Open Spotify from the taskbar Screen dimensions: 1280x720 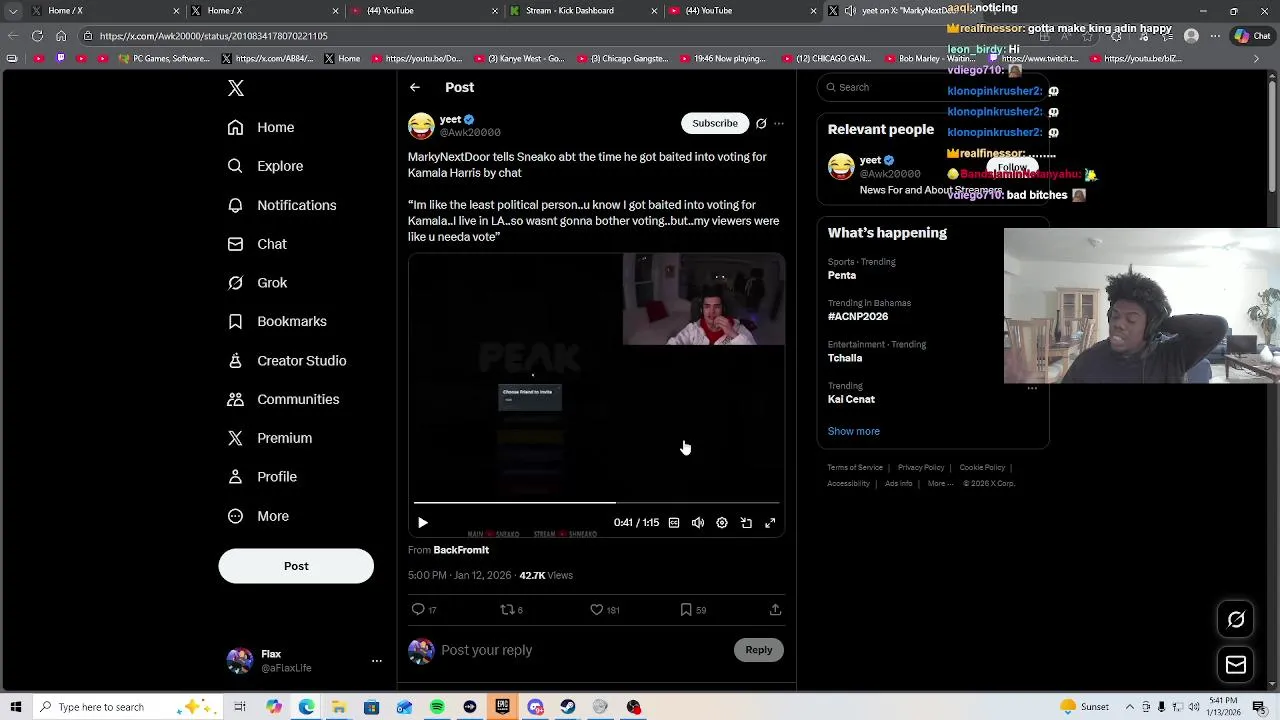(x=437, y=707)
